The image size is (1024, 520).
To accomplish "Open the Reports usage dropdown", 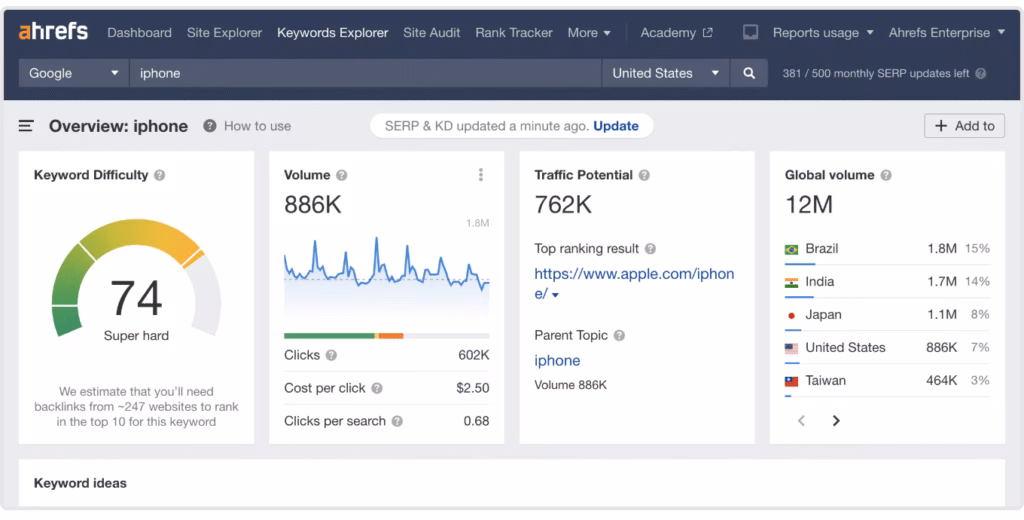I will point(822,32).
